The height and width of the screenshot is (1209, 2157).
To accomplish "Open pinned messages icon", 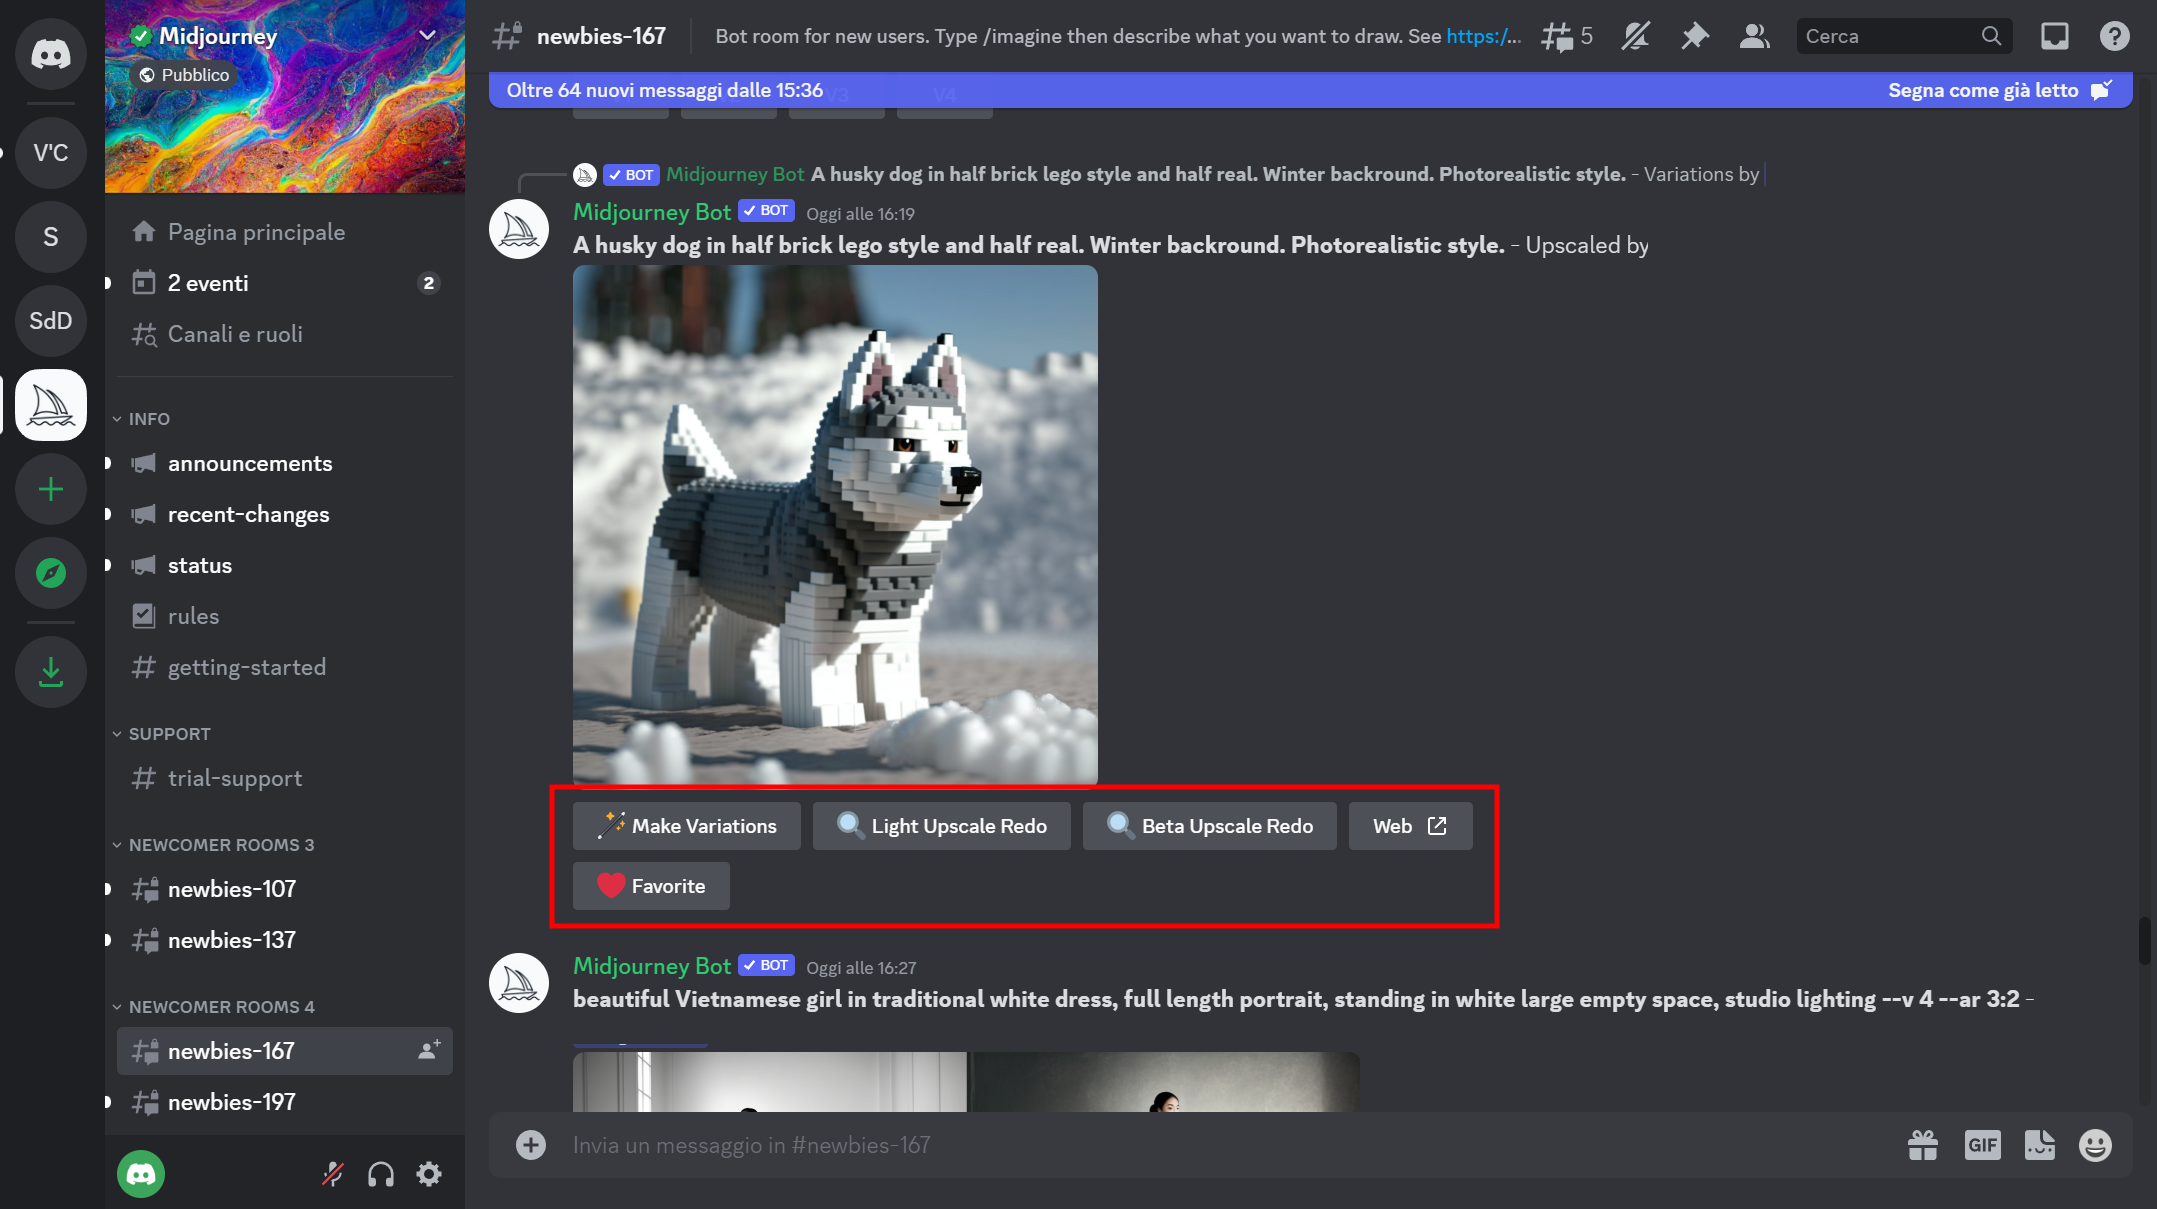I will click(1694, 37).
